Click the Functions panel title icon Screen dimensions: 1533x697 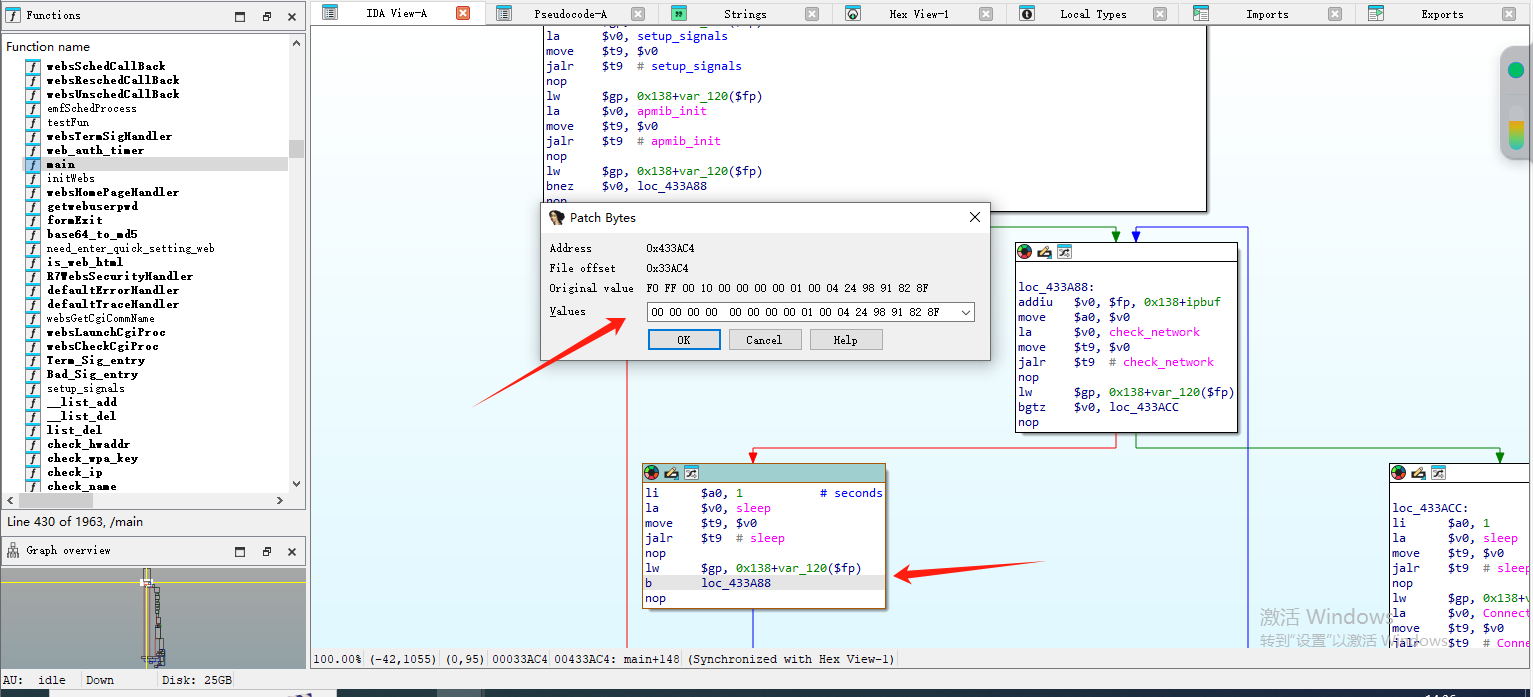coord(14,15)
